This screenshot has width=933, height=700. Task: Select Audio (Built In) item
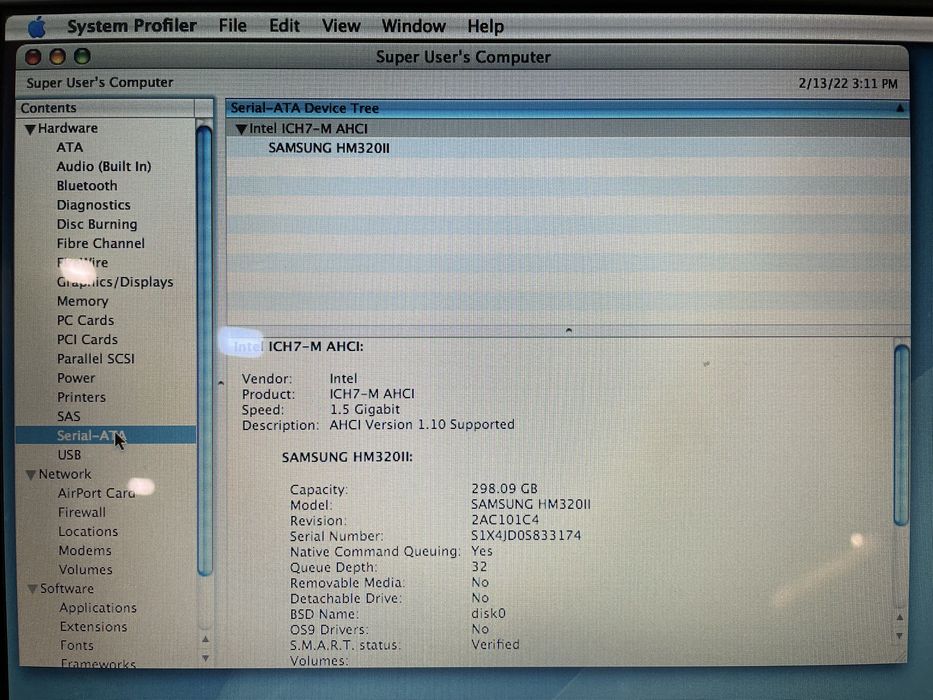(x=104, y=167)
